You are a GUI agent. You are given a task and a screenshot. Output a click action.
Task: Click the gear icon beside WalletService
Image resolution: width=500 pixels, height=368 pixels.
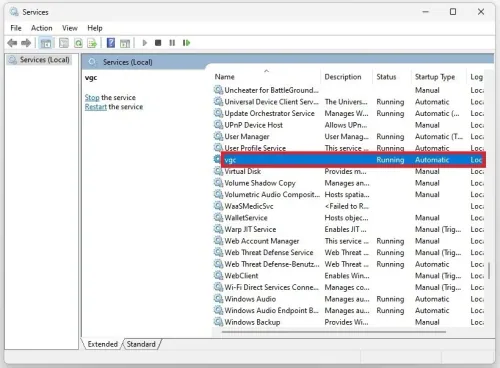(x=218, y=217)
